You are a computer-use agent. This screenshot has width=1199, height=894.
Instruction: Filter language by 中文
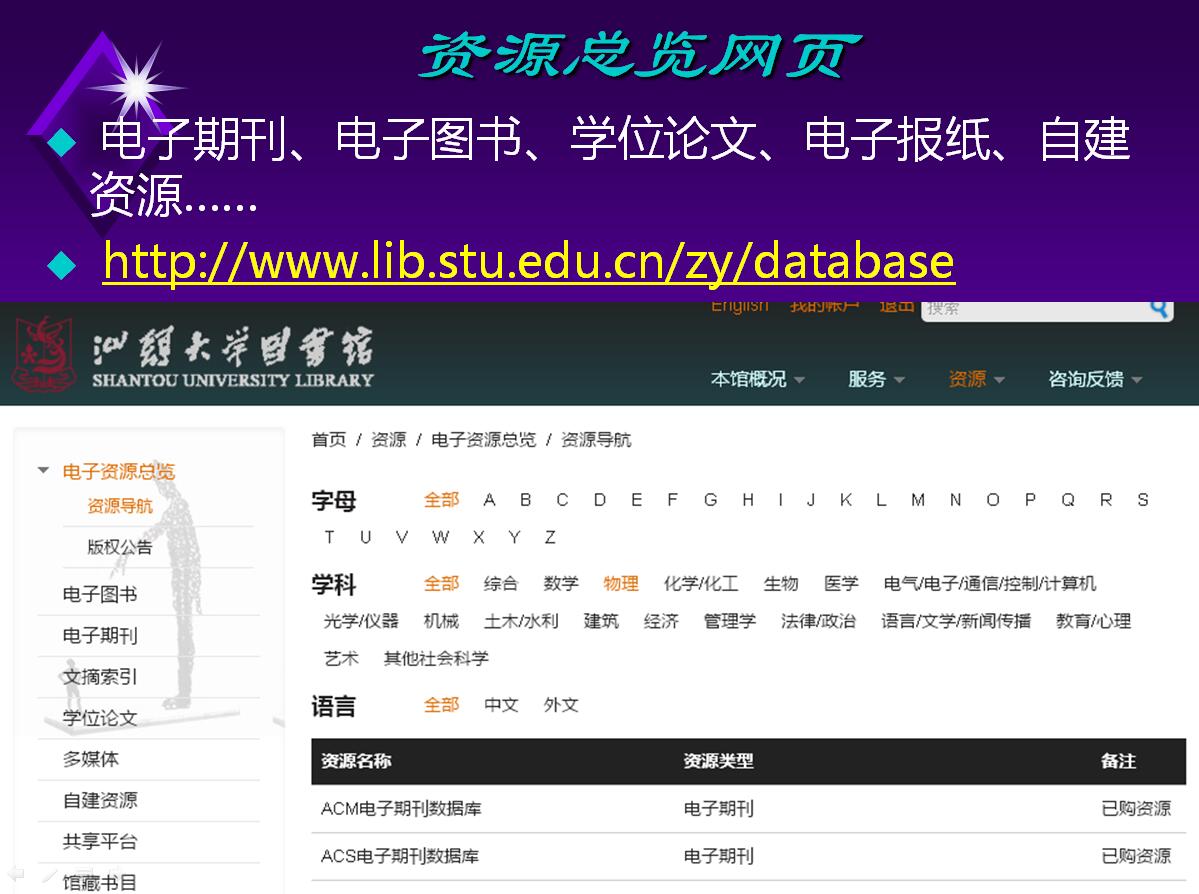tap(501, 705)
